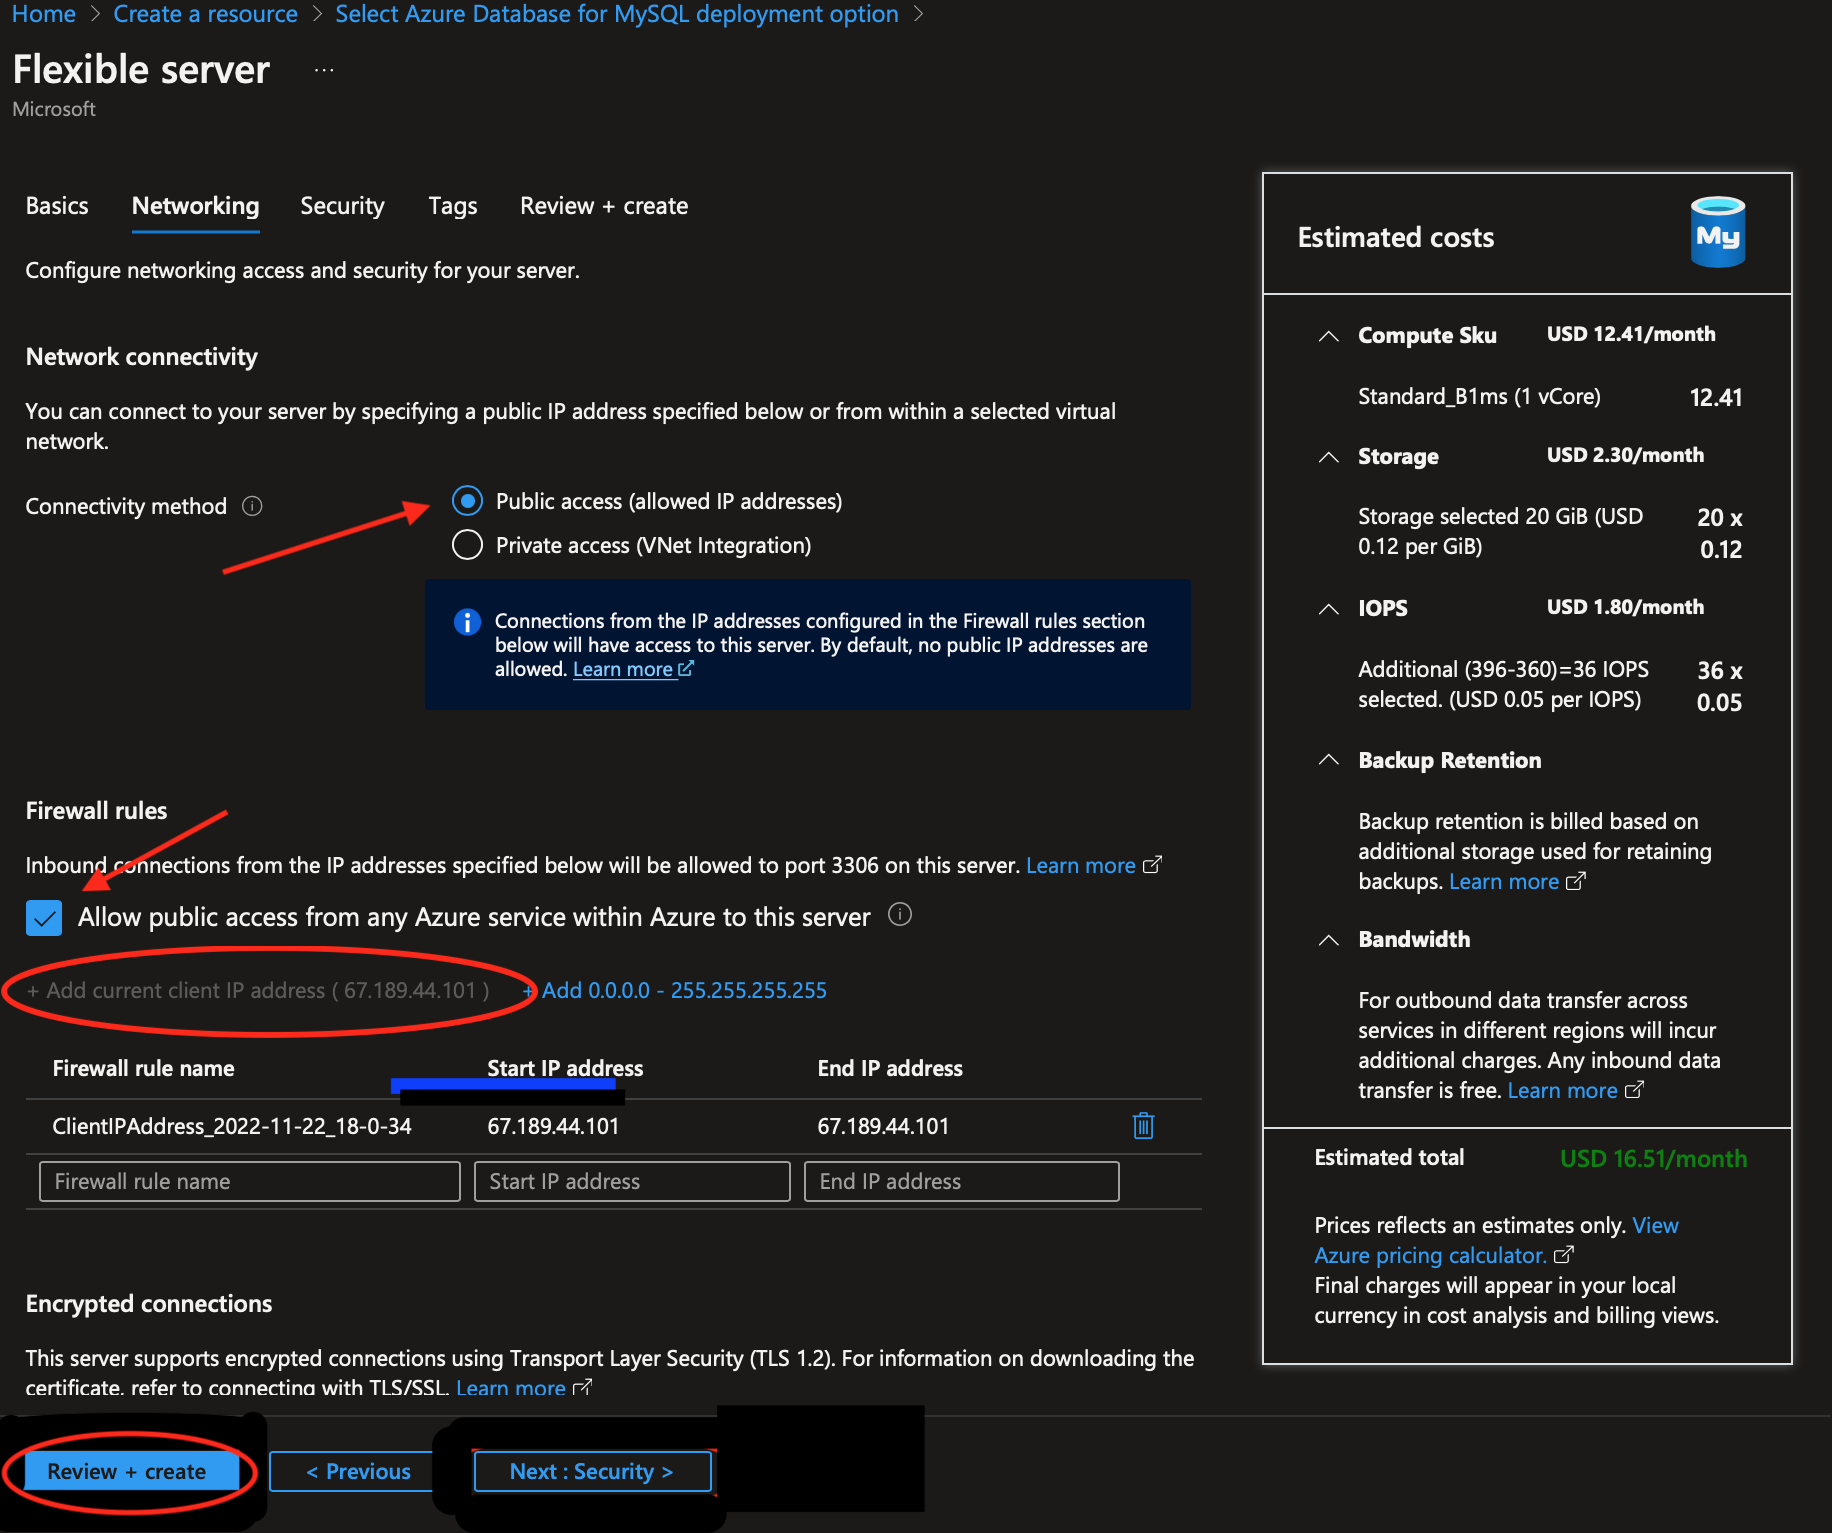Click the Firewall rule name column header
Viewport: 1832px width, 1533px height.
pyautogui.click(x=143, y=1068)
